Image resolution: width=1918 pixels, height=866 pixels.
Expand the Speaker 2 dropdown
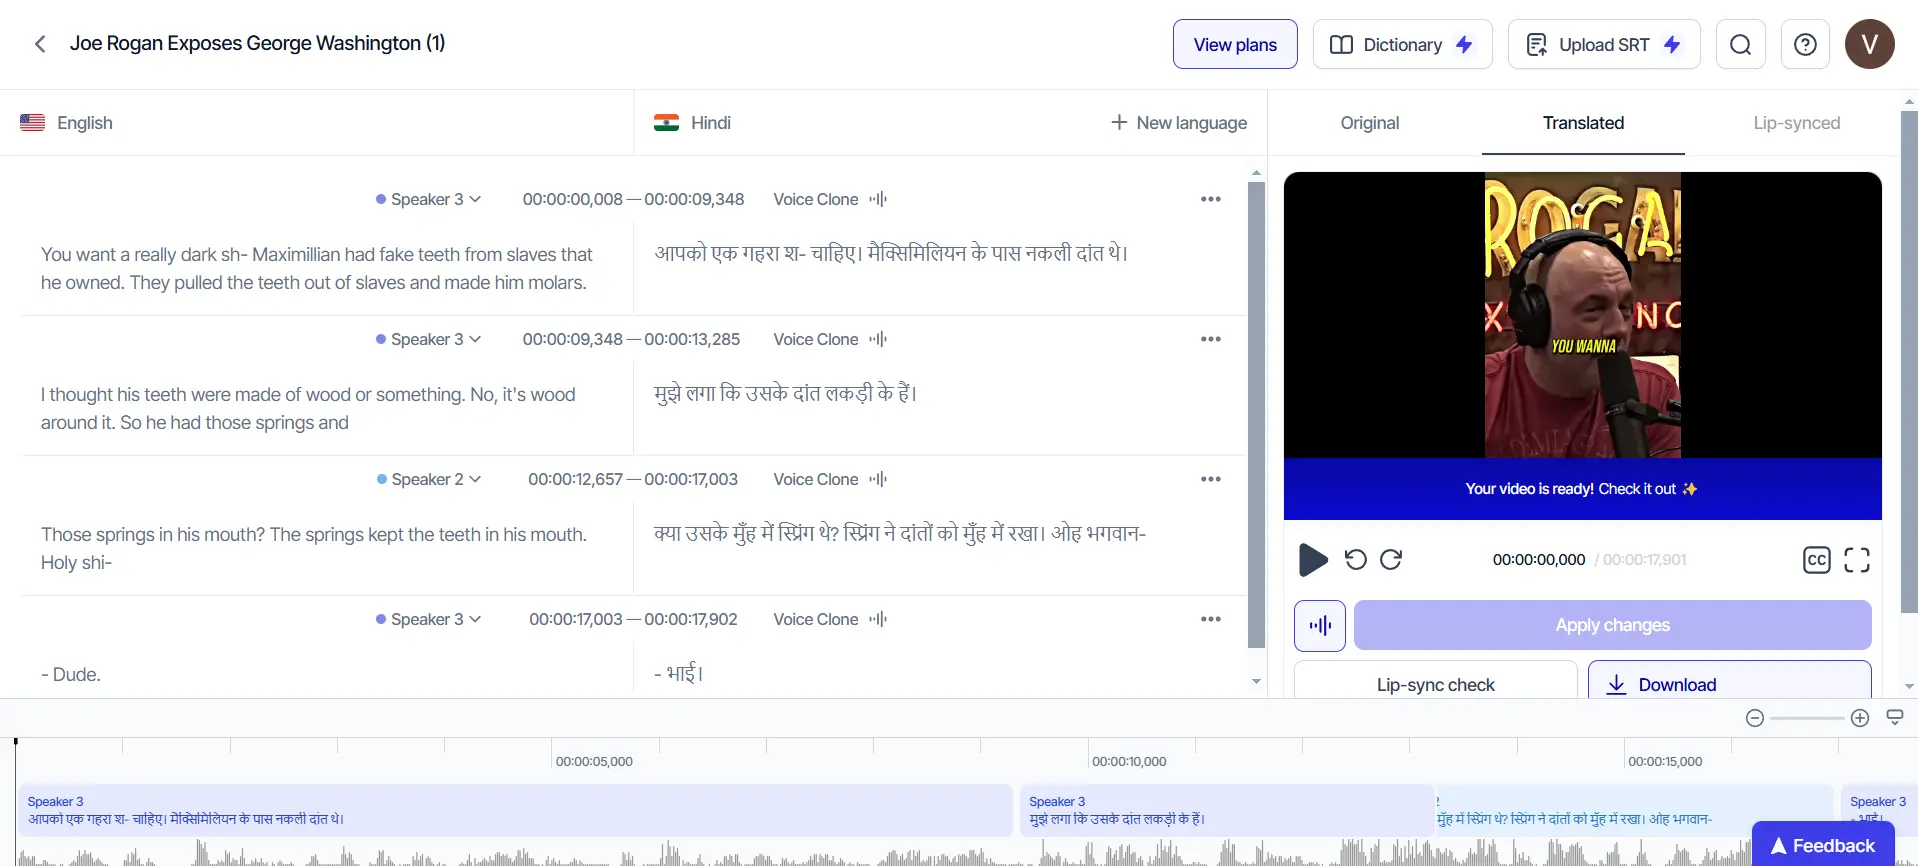[x=429, y=480]
